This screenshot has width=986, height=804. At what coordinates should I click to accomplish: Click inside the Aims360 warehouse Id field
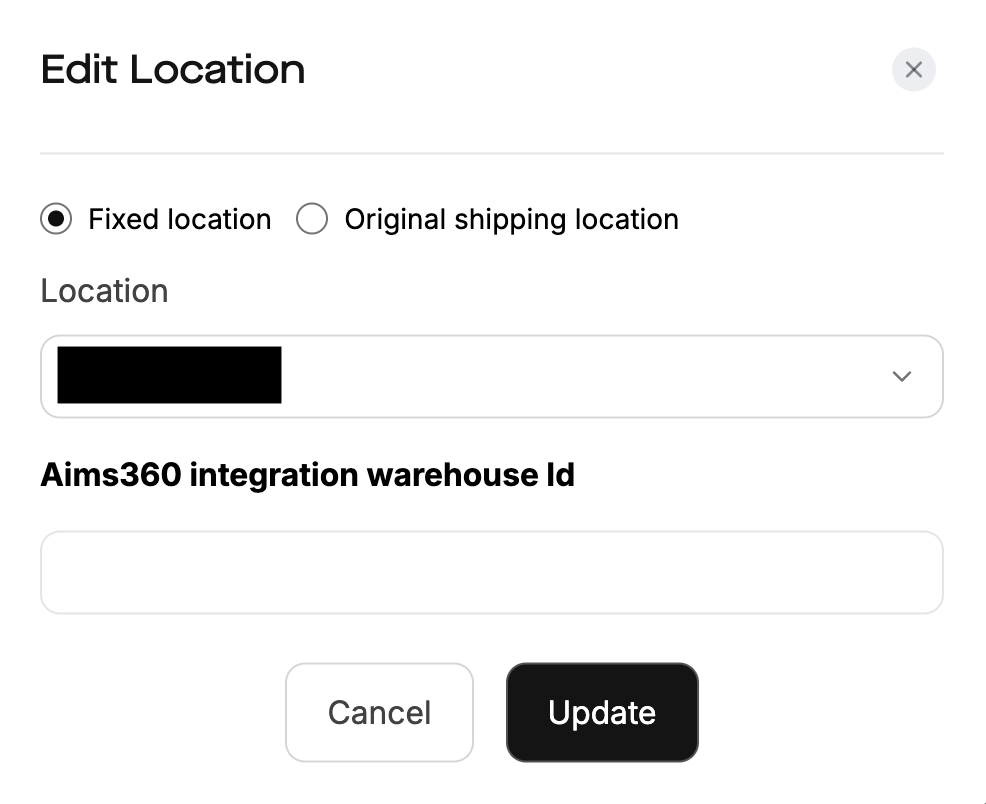491,572
